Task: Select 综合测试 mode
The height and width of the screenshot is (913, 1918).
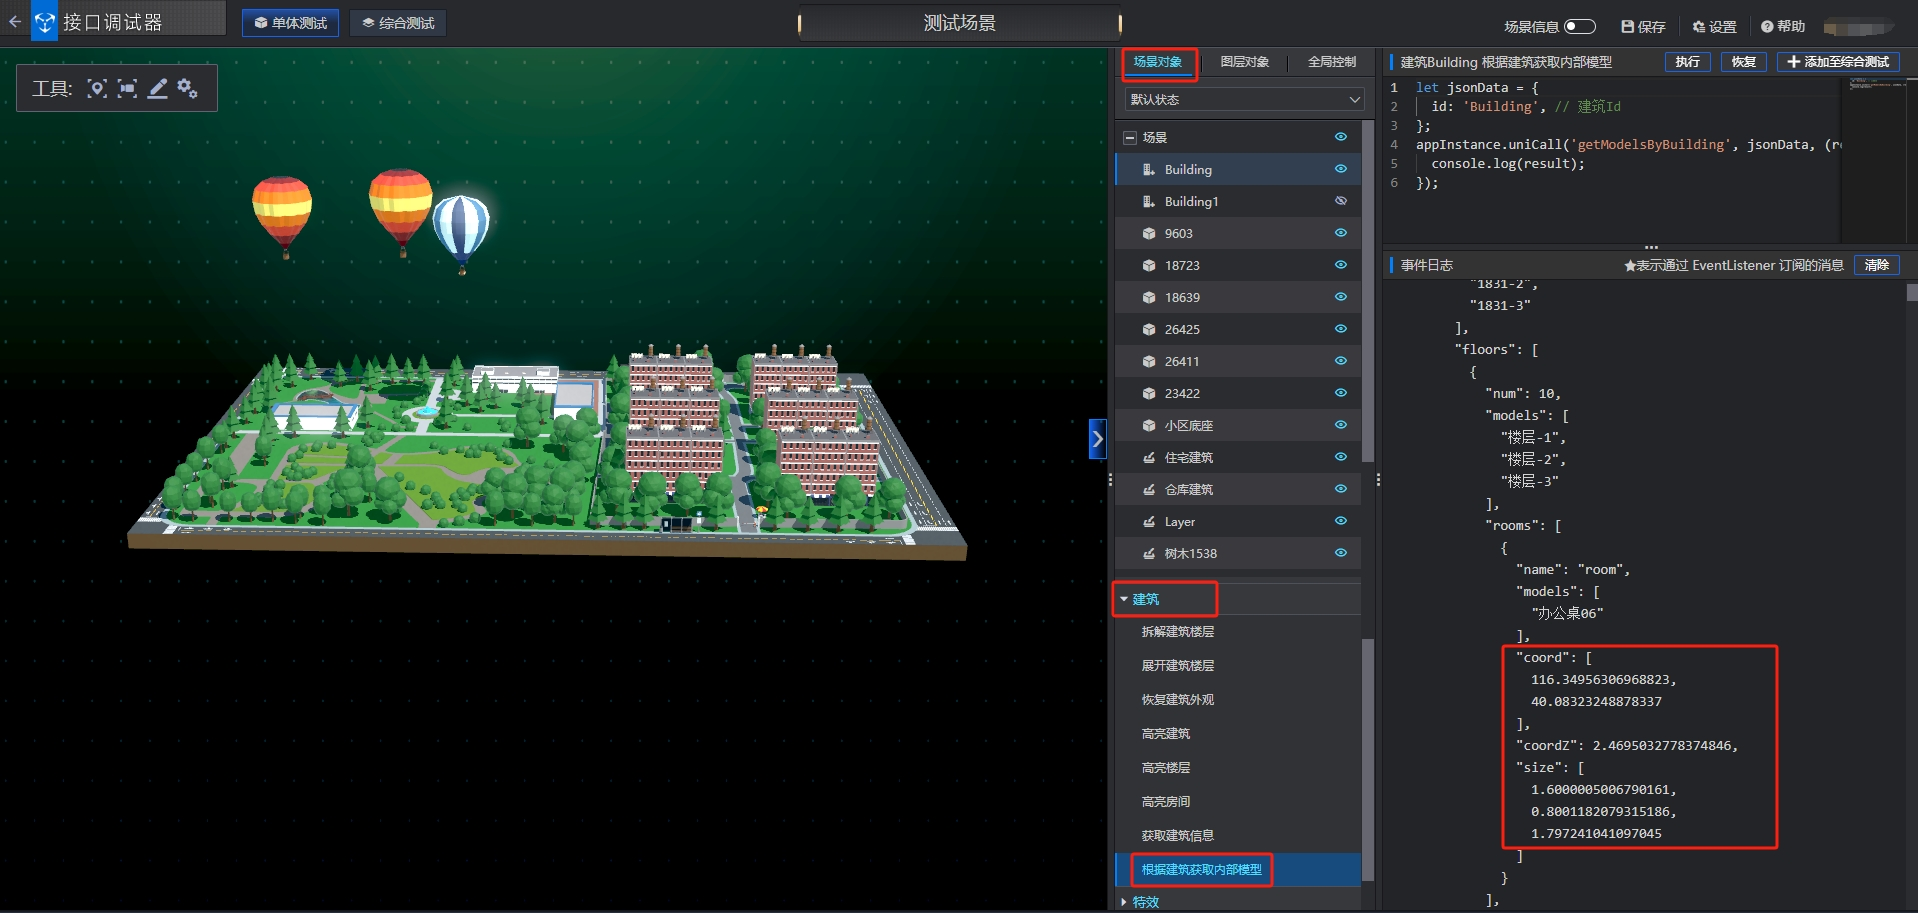Action: [398, 22]
